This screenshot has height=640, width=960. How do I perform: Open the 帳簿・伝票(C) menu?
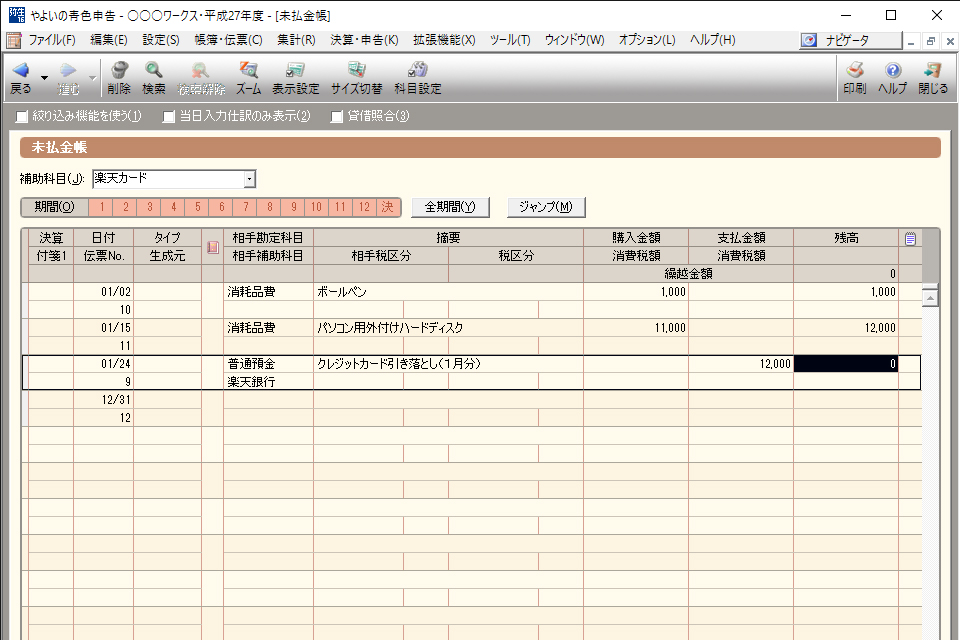228,40
